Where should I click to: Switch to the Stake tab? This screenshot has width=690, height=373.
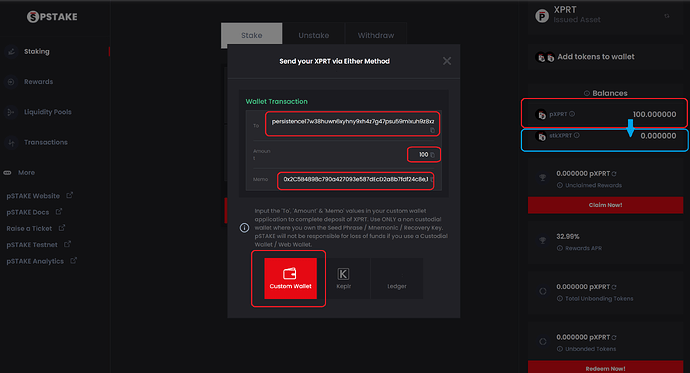(252, 35)
